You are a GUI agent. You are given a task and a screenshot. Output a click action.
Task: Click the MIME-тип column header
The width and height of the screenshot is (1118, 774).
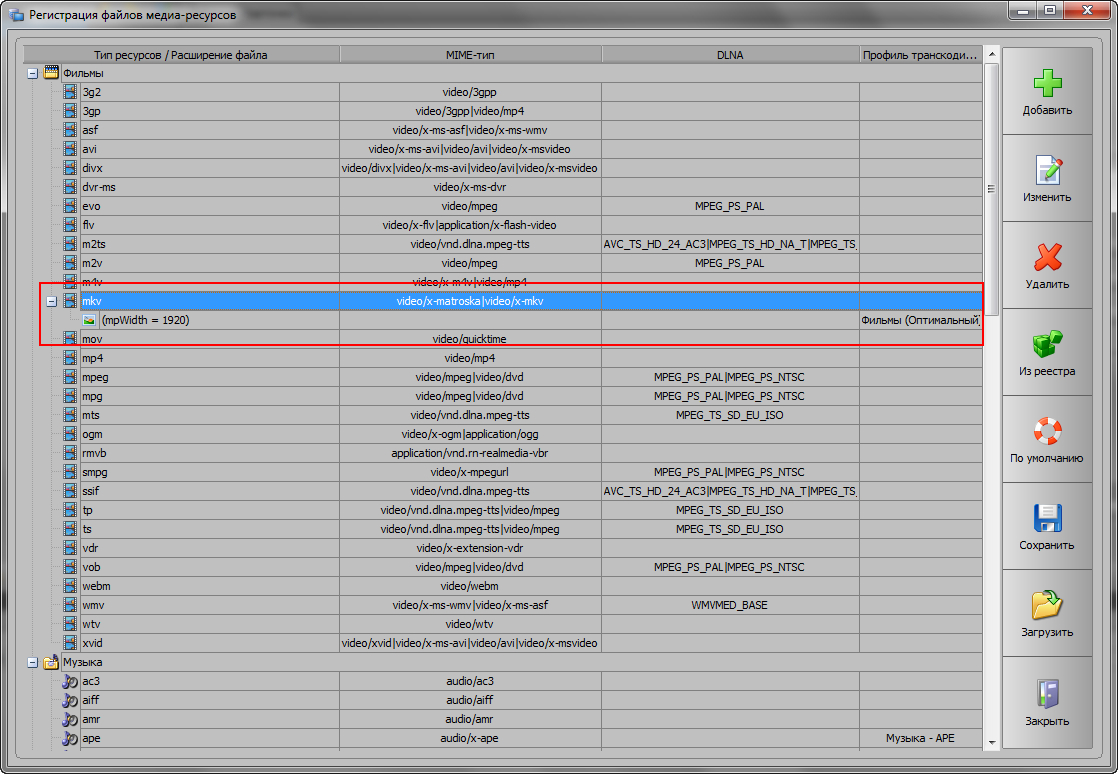coord(470,55)
